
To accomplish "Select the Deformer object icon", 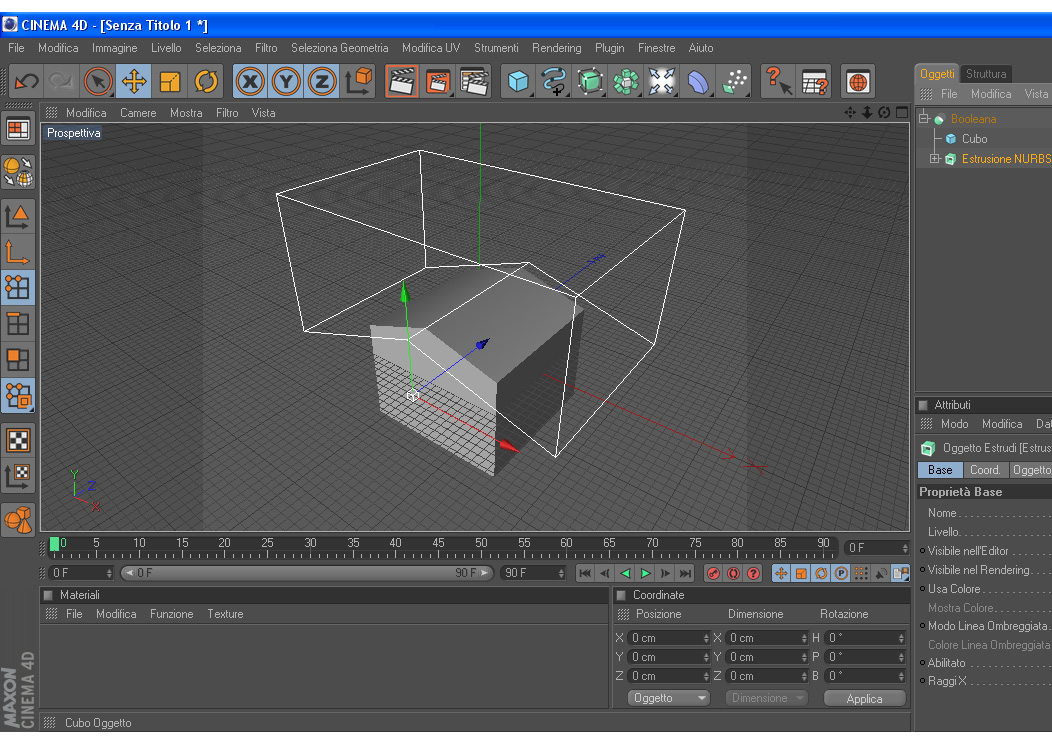I will tap(698, 81).
